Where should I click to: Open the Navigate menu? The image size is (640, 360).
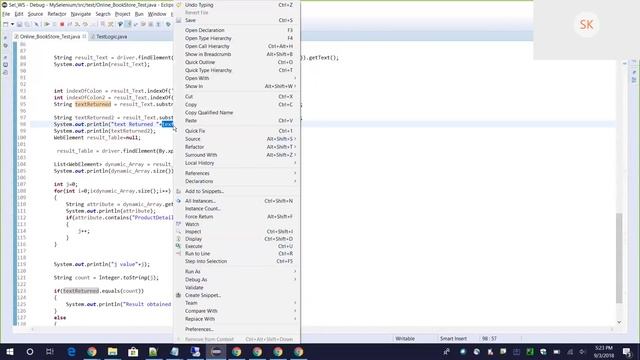coord(81,14)
